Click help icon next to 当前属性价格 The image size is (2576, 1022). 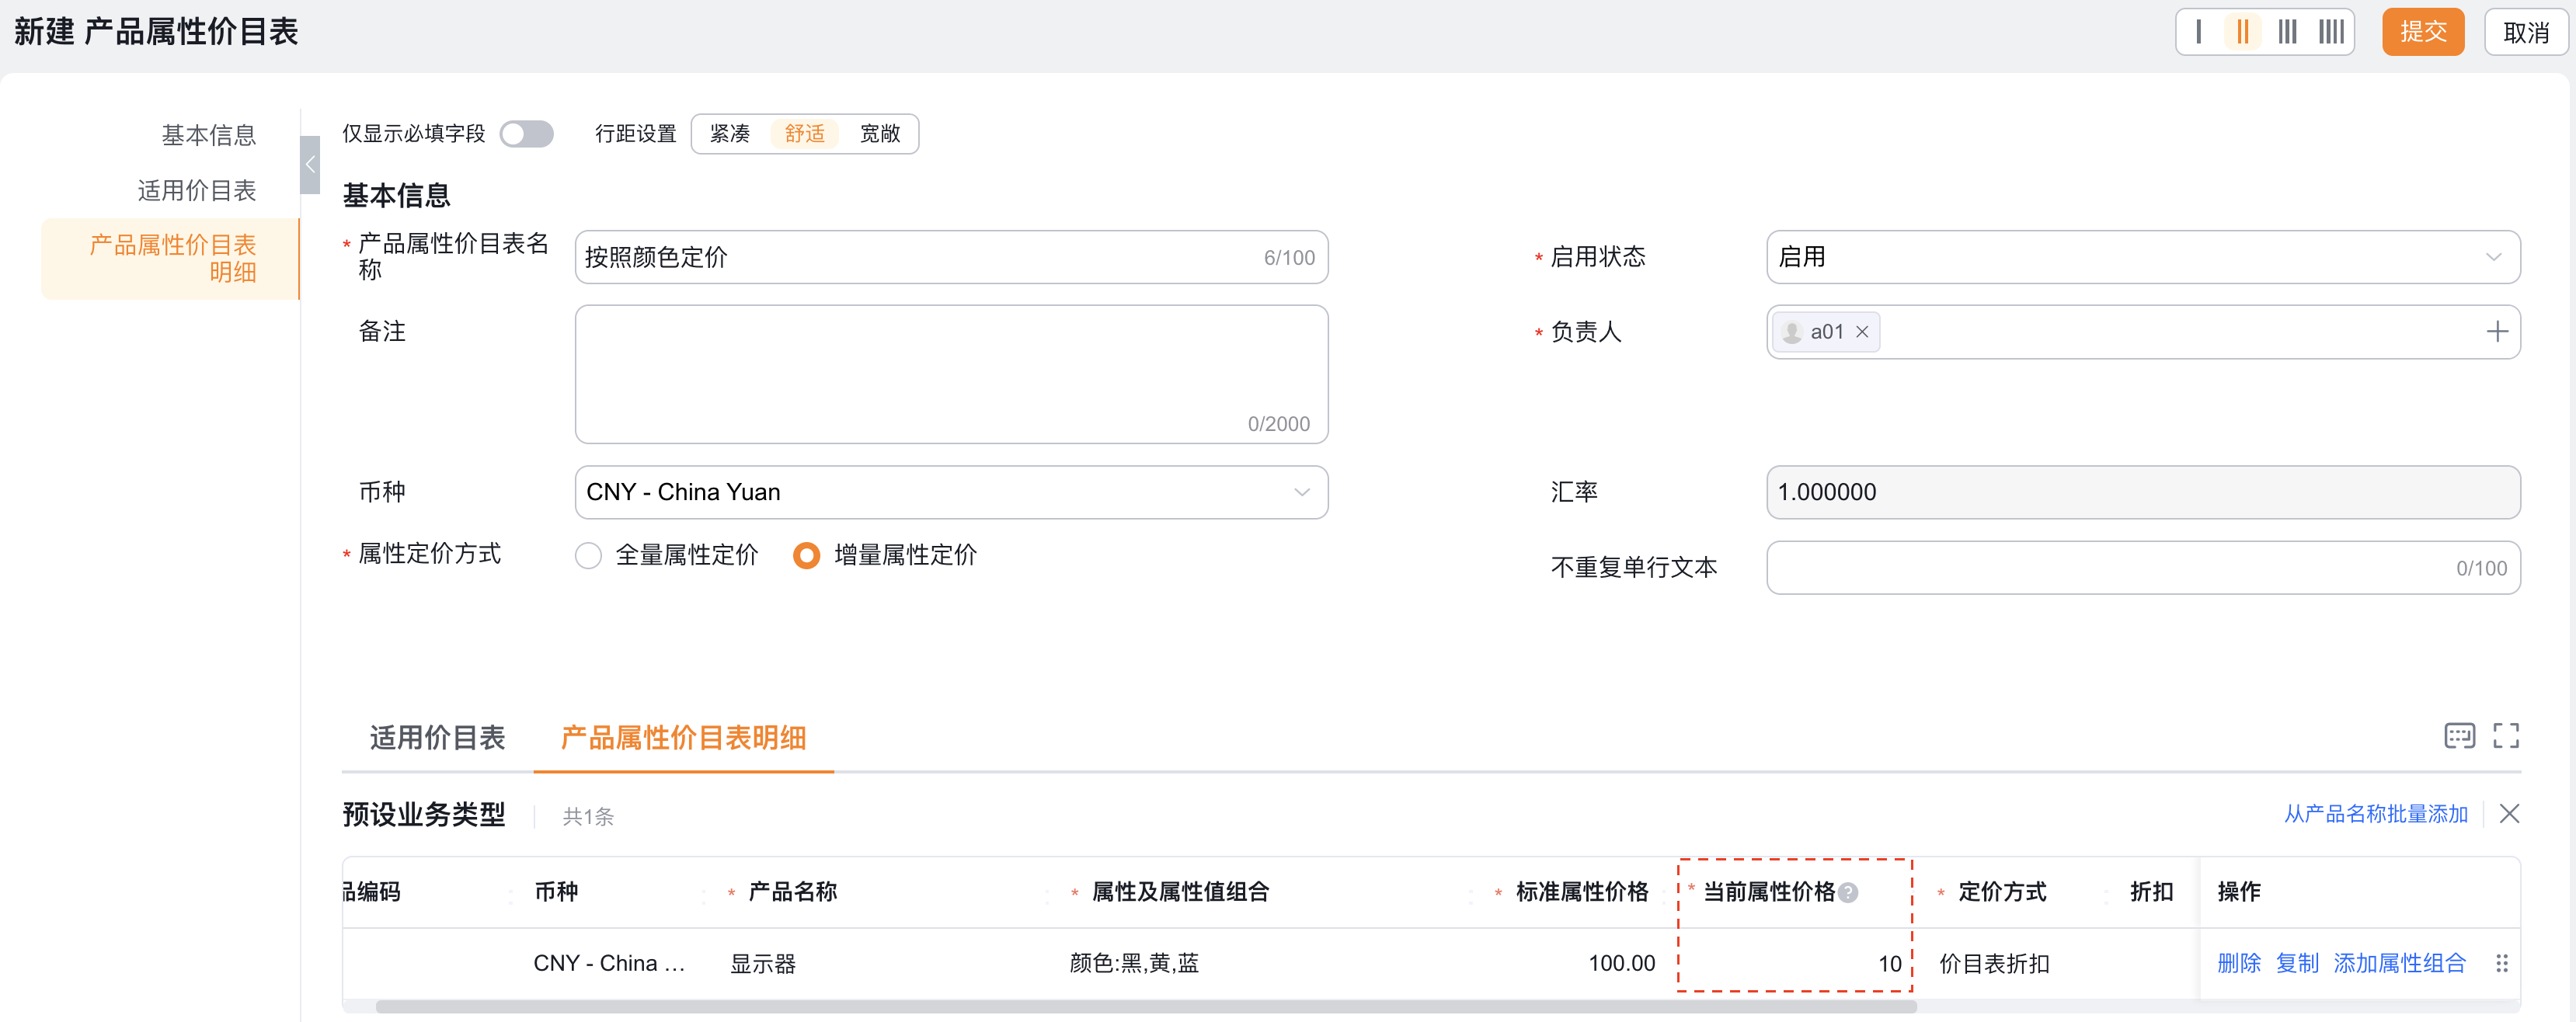1848,892
